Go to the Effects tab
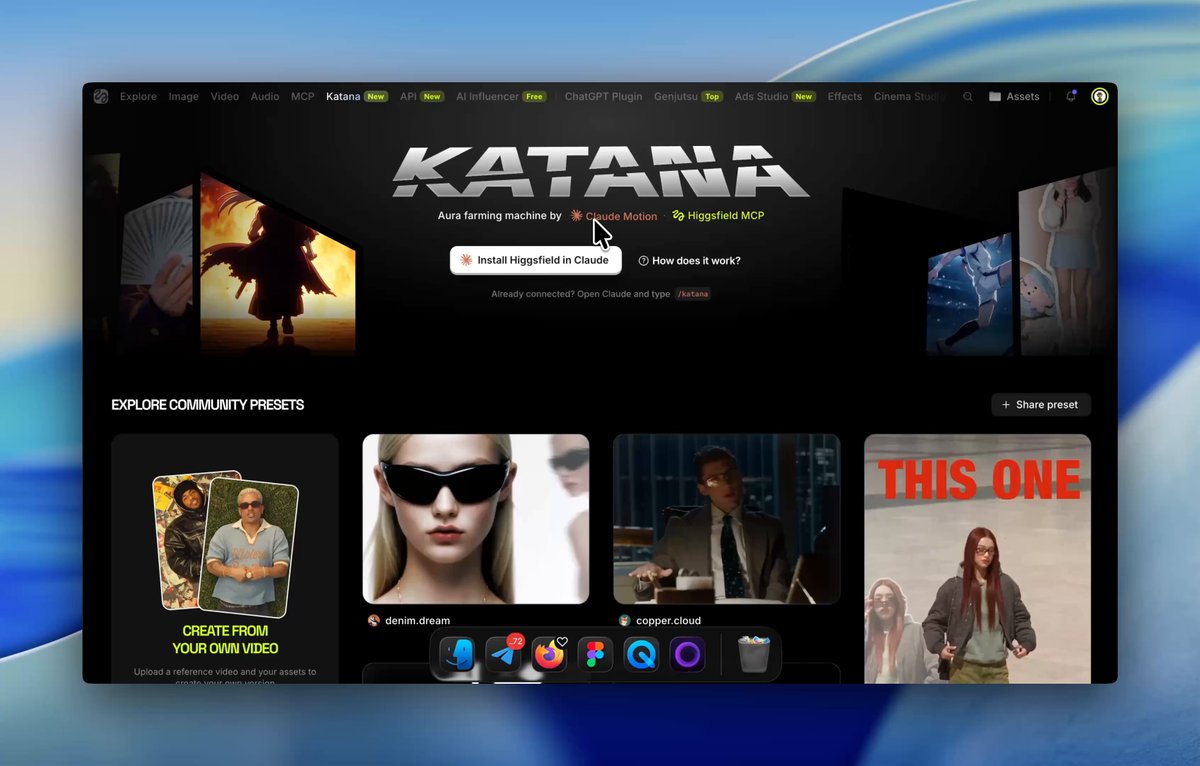The height and width of the screenshot is (766, 1200). tap(845, 97)
